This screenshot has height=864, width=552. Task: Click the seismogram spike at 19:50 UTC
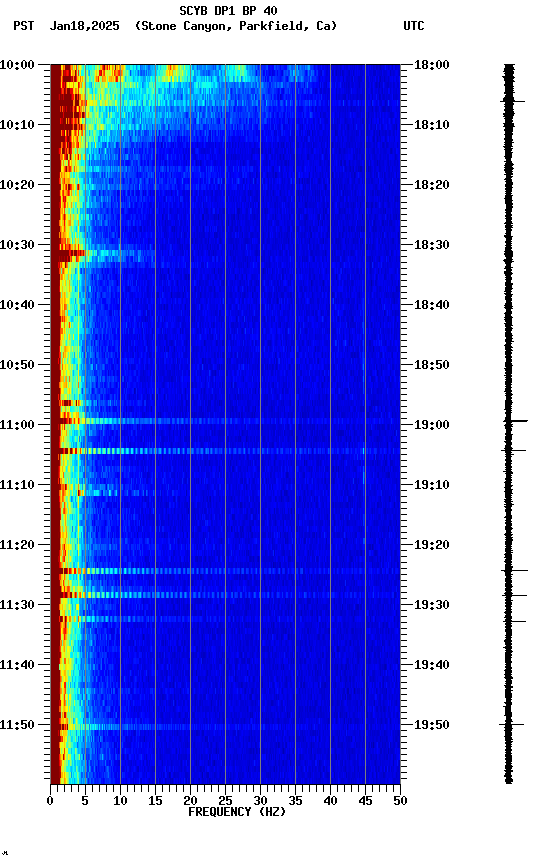point(511,725)
